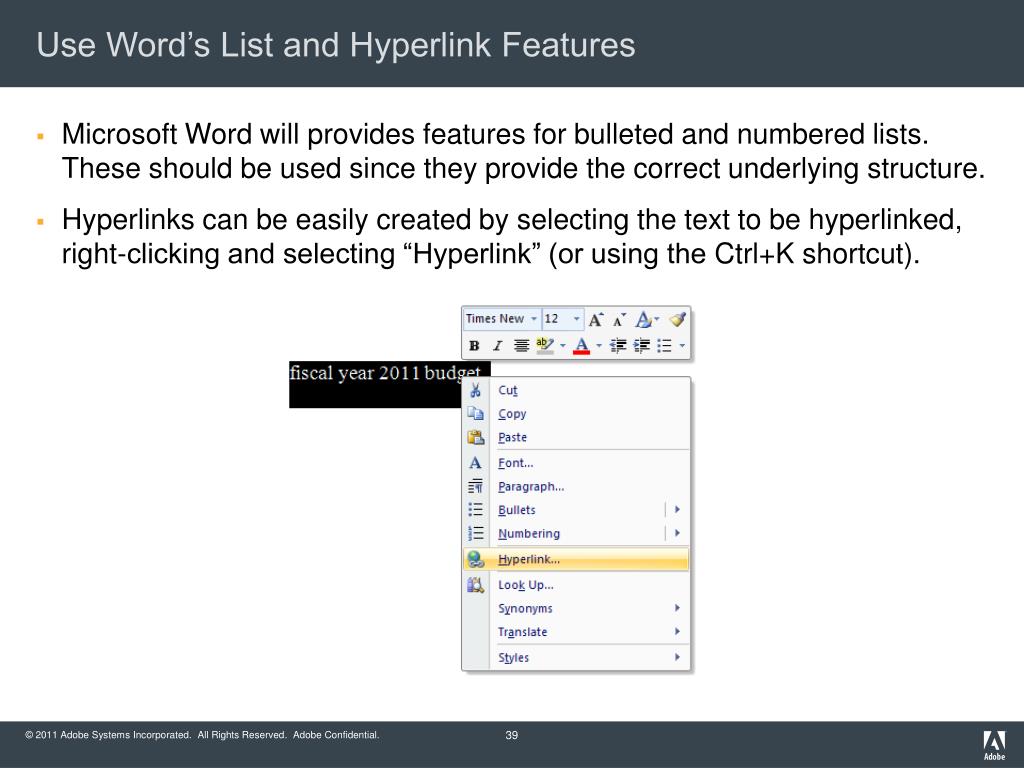Click the Center alignment icon
This screenshot has height=768, width=1024.
pyautogui.click(x=521, y=346)
